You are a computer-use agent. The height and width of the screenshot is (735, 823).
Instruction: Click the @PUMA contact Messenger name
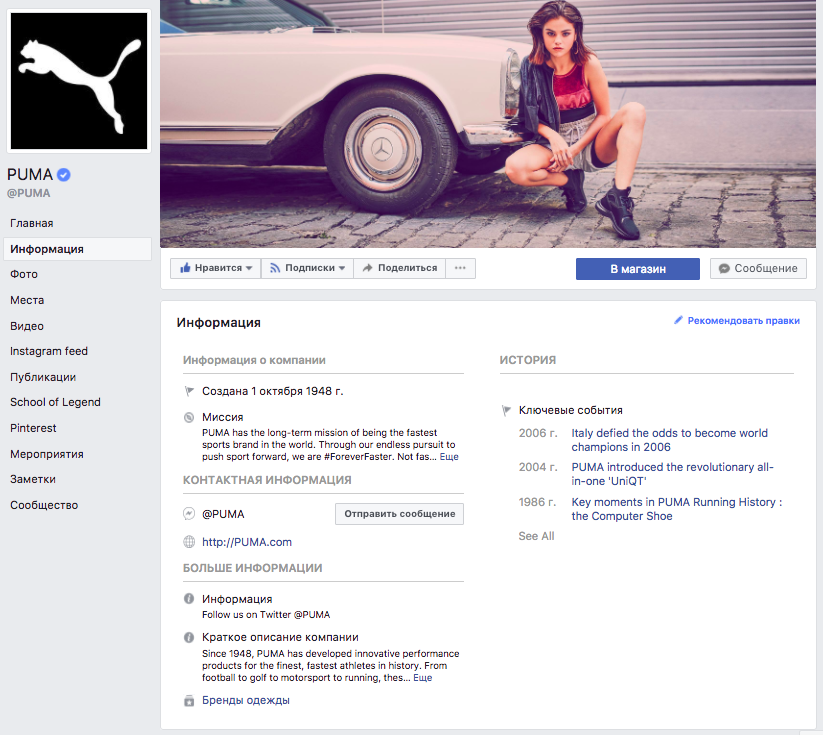[223, 514]
